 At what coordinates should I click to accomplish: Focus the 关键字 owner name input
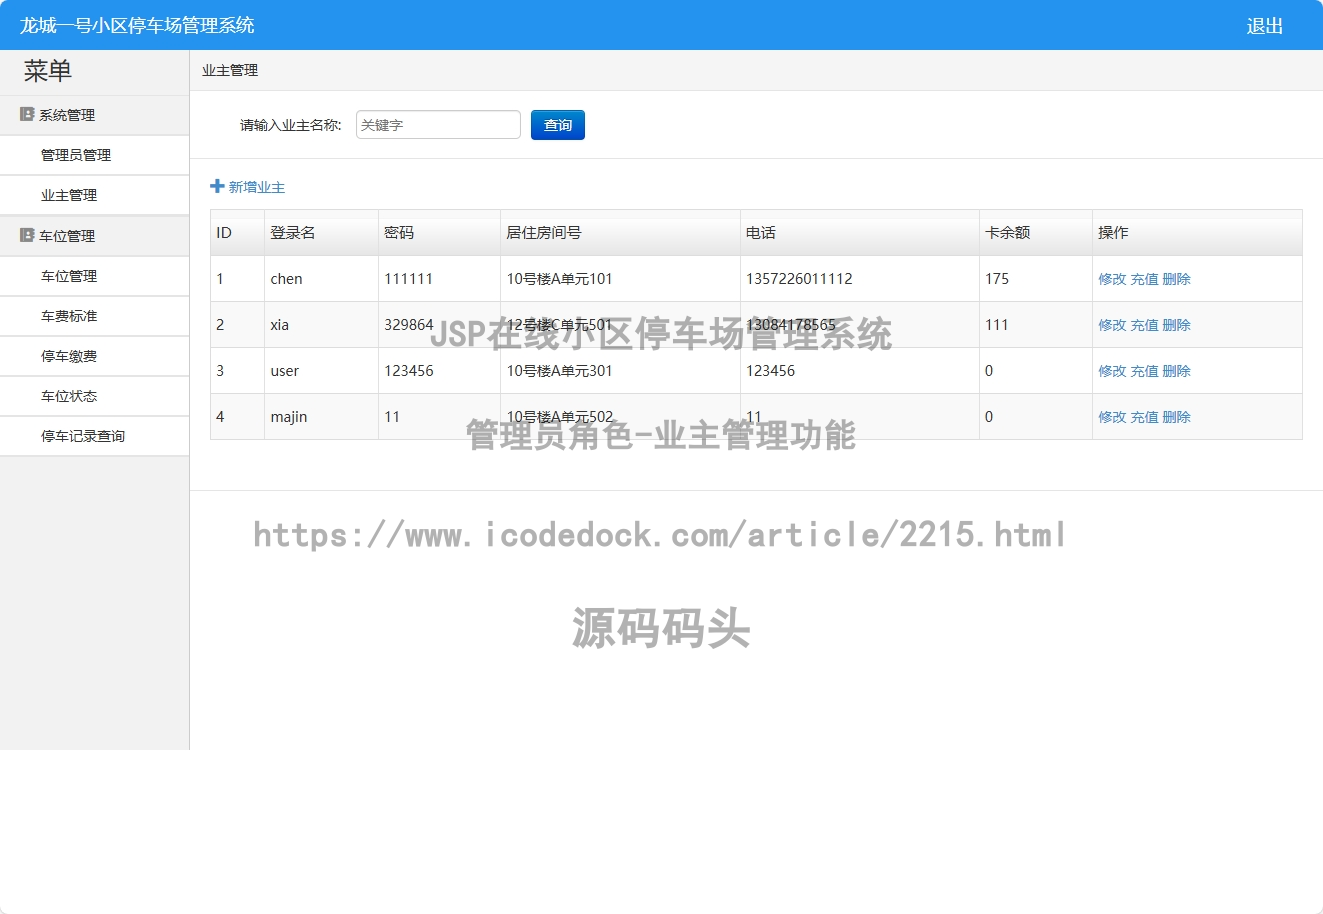[x=438, y=125]
